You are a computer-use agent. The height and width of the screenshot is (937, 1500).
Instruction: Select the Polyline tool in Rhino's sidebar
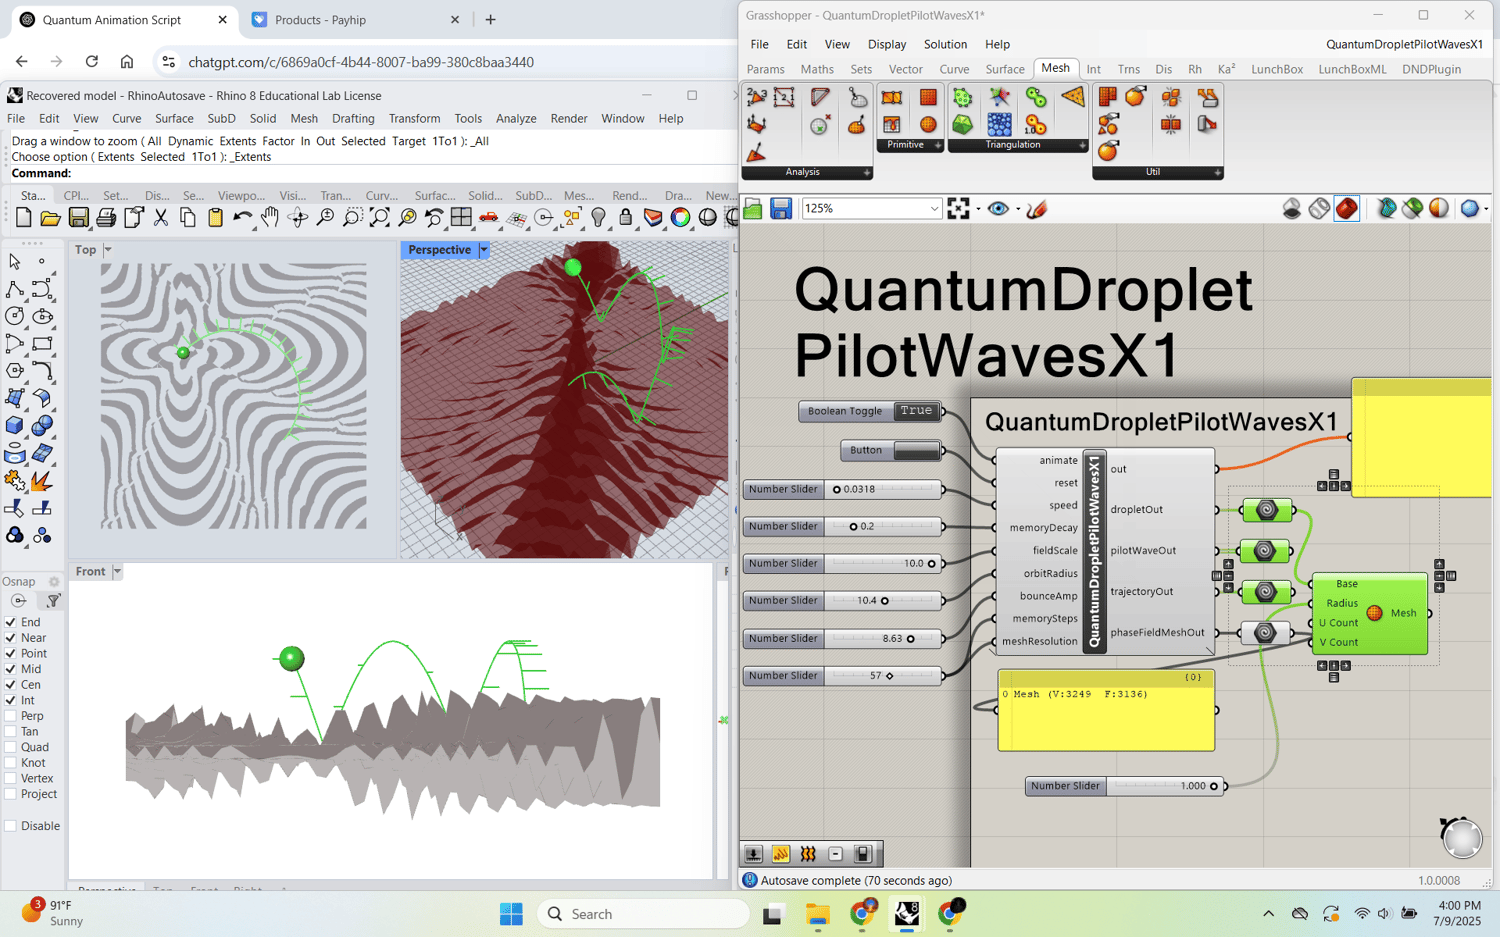[x=15, y=290]
